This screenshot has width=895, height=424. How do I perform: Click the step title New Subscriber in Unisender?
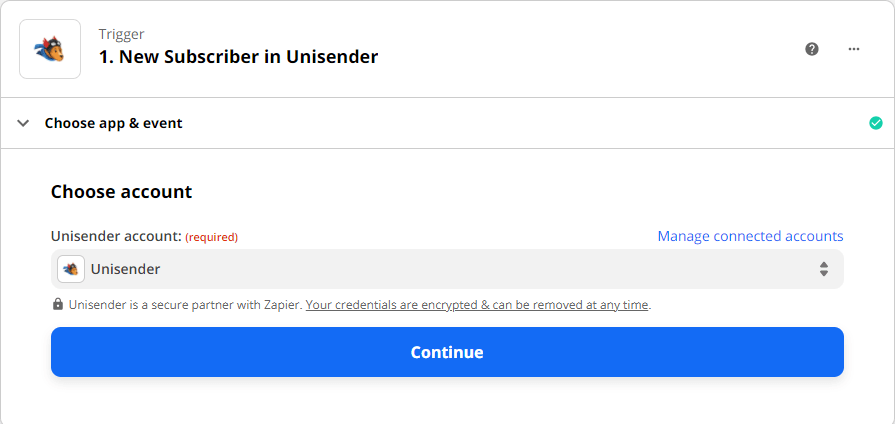[238, 57]
